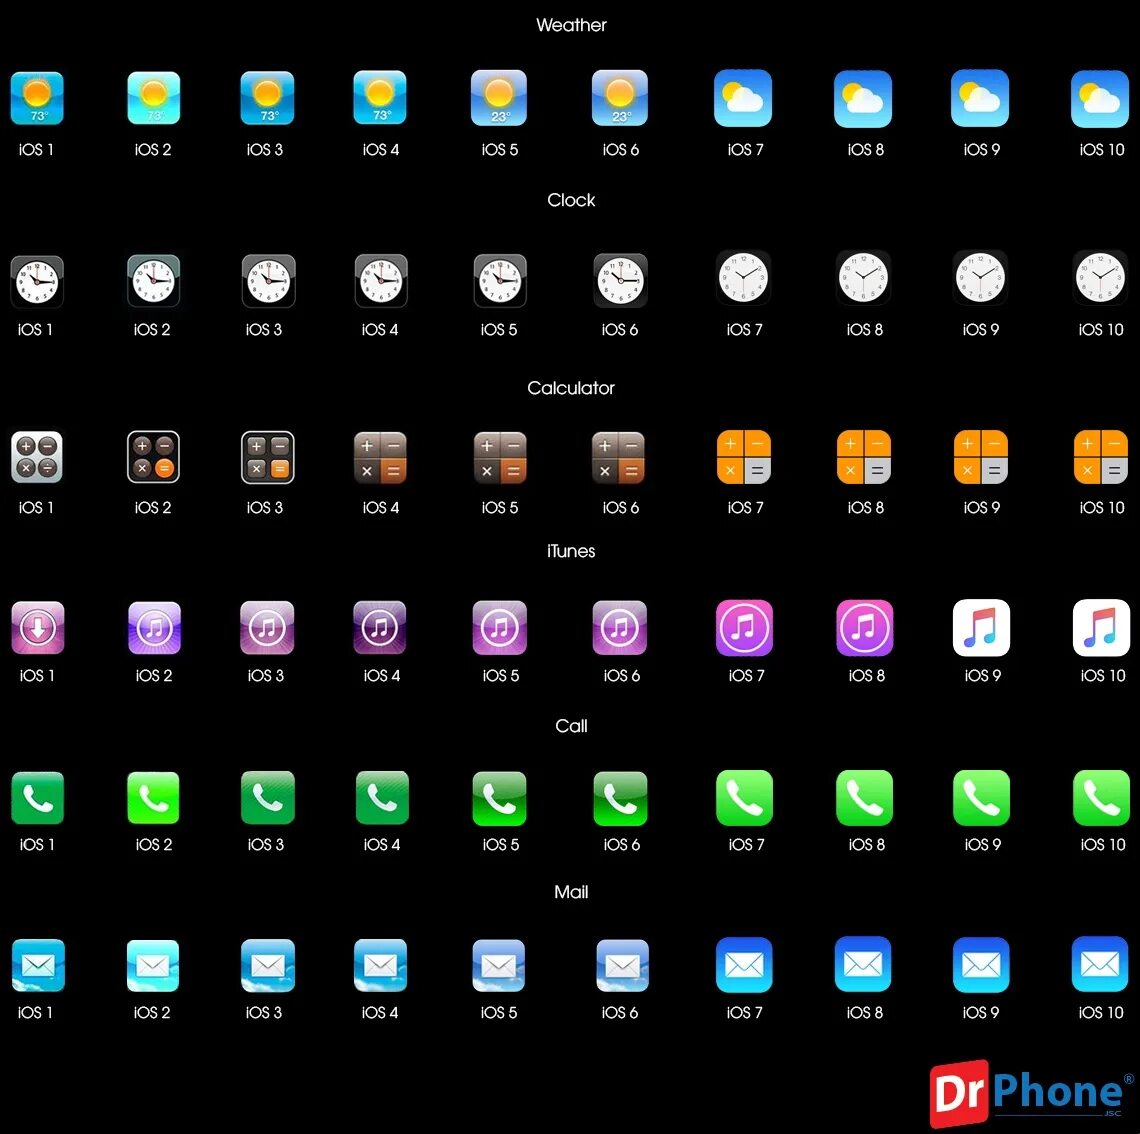
Task: Open the iOS 3 Mail icon
Action: tap(268, 966)
